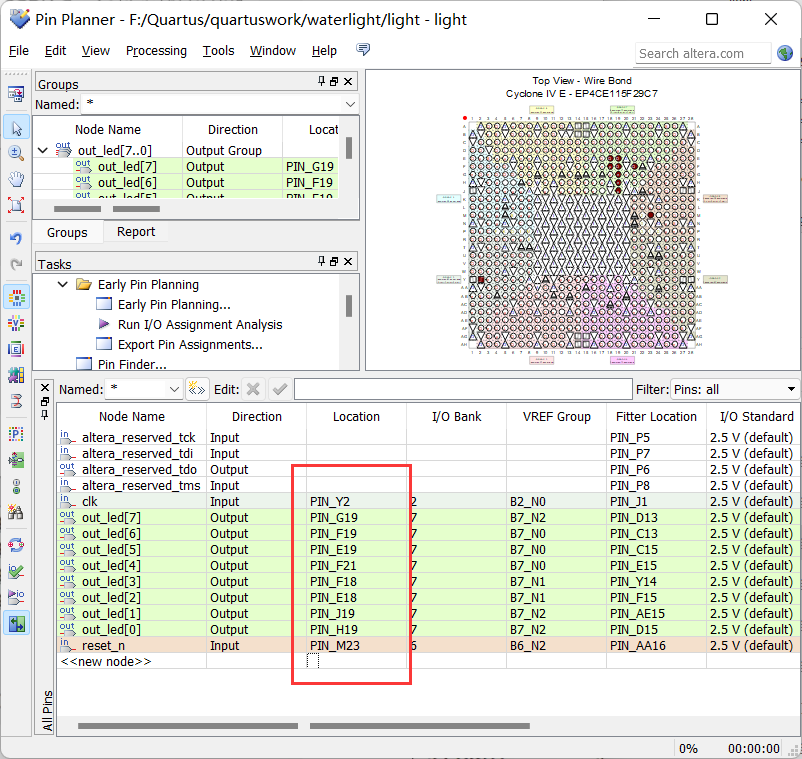This screenshot has width=802, height=759.
Task: Close the Tasks panel
Action: [348, 262]
